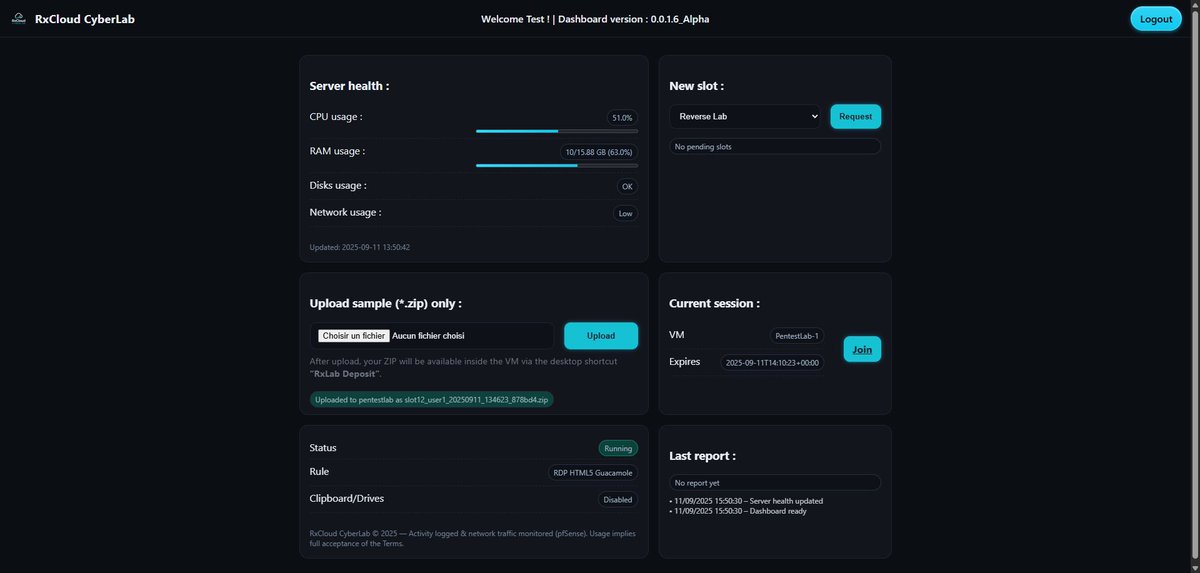Click the RDP HTML5 Guacamole rule badge
Screen dimensions: 1200x573
(x=593, y=473)
